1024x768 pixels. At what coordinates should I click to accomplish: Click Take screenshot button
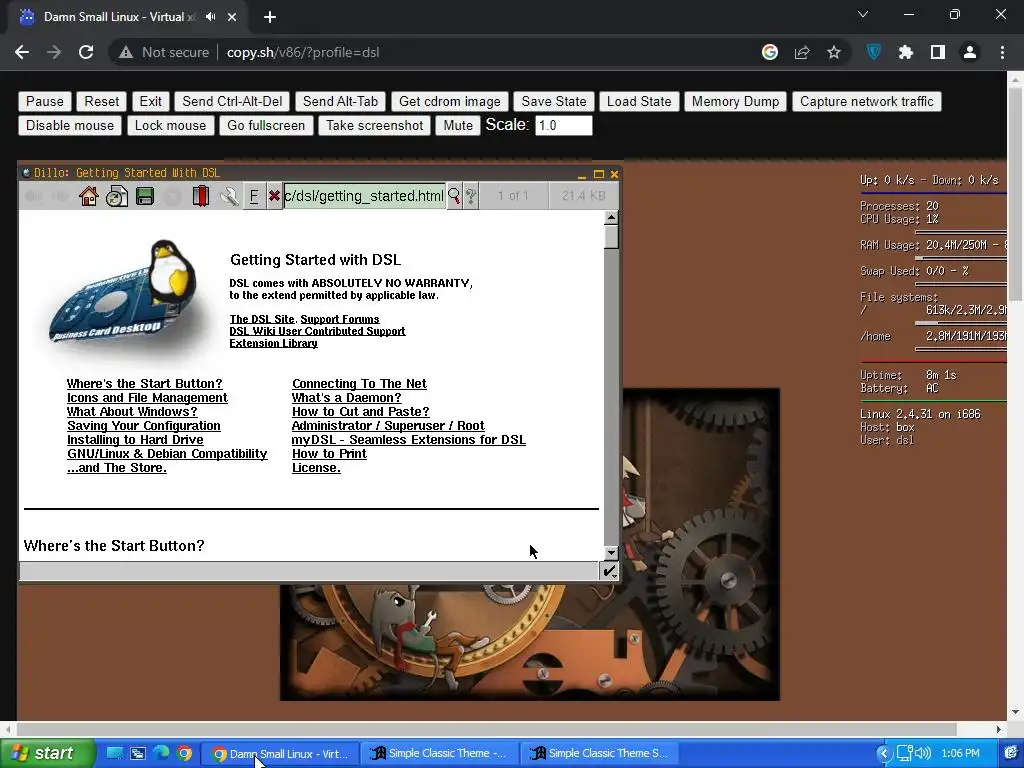pos(375,125)
